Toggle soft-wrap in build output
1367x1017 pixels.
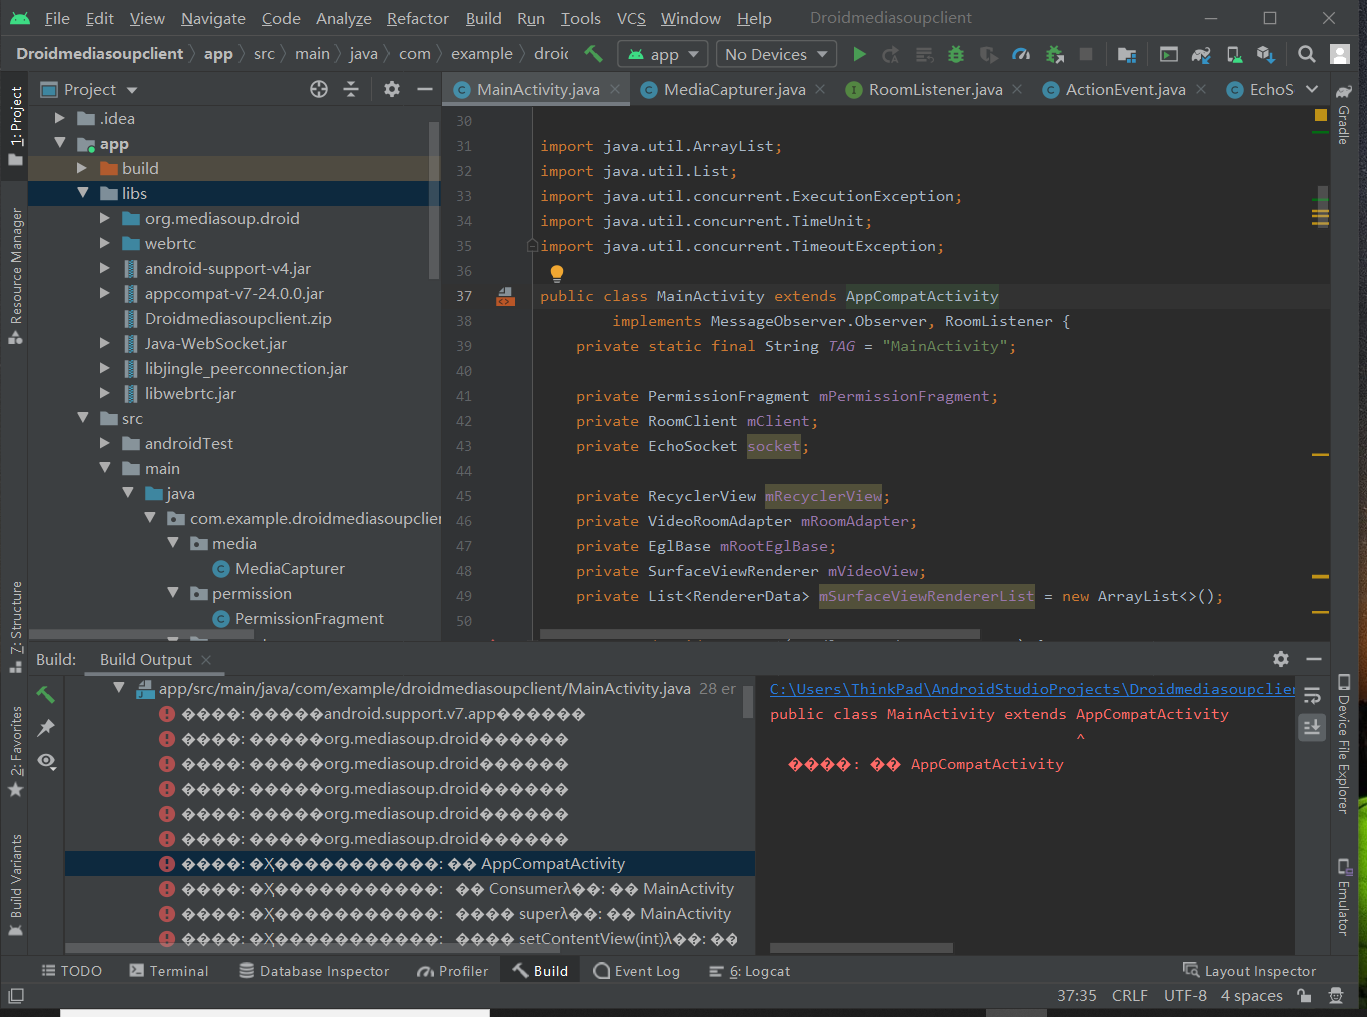pos(1312,695)
